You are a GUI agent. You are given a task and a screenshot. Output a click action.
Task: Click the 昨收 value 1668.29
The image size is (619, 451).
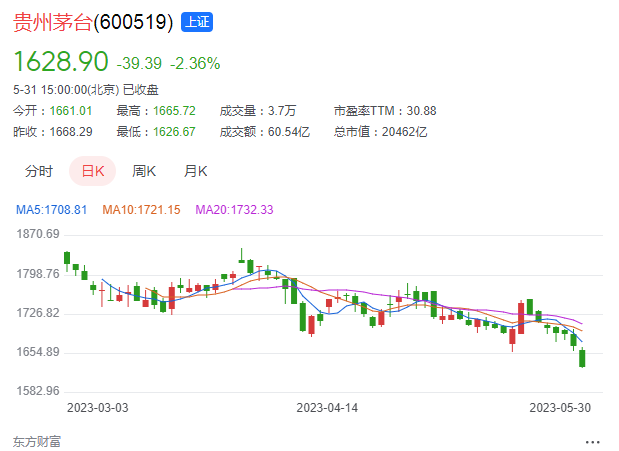pos(71,132)
